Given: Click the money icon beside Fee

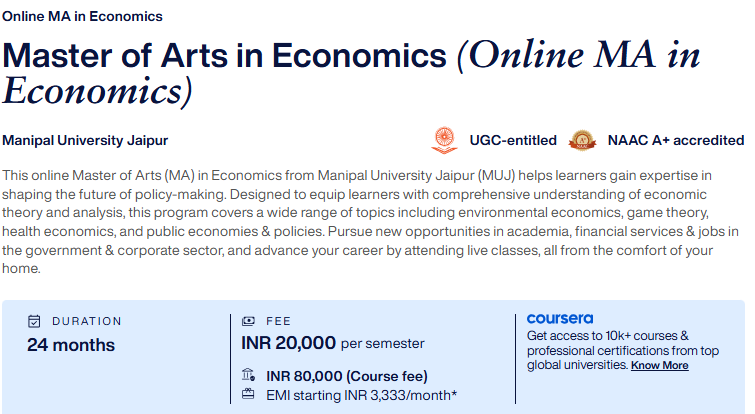Looking at the screenshot, I should click(x=248, y=321).
